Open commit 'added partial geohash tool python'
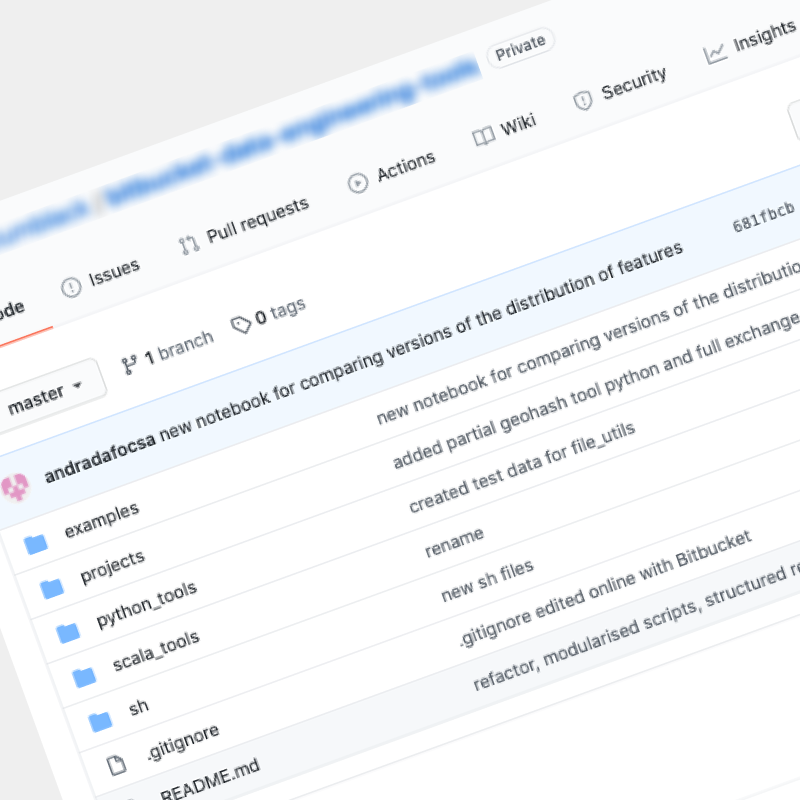 click(596, 391)
